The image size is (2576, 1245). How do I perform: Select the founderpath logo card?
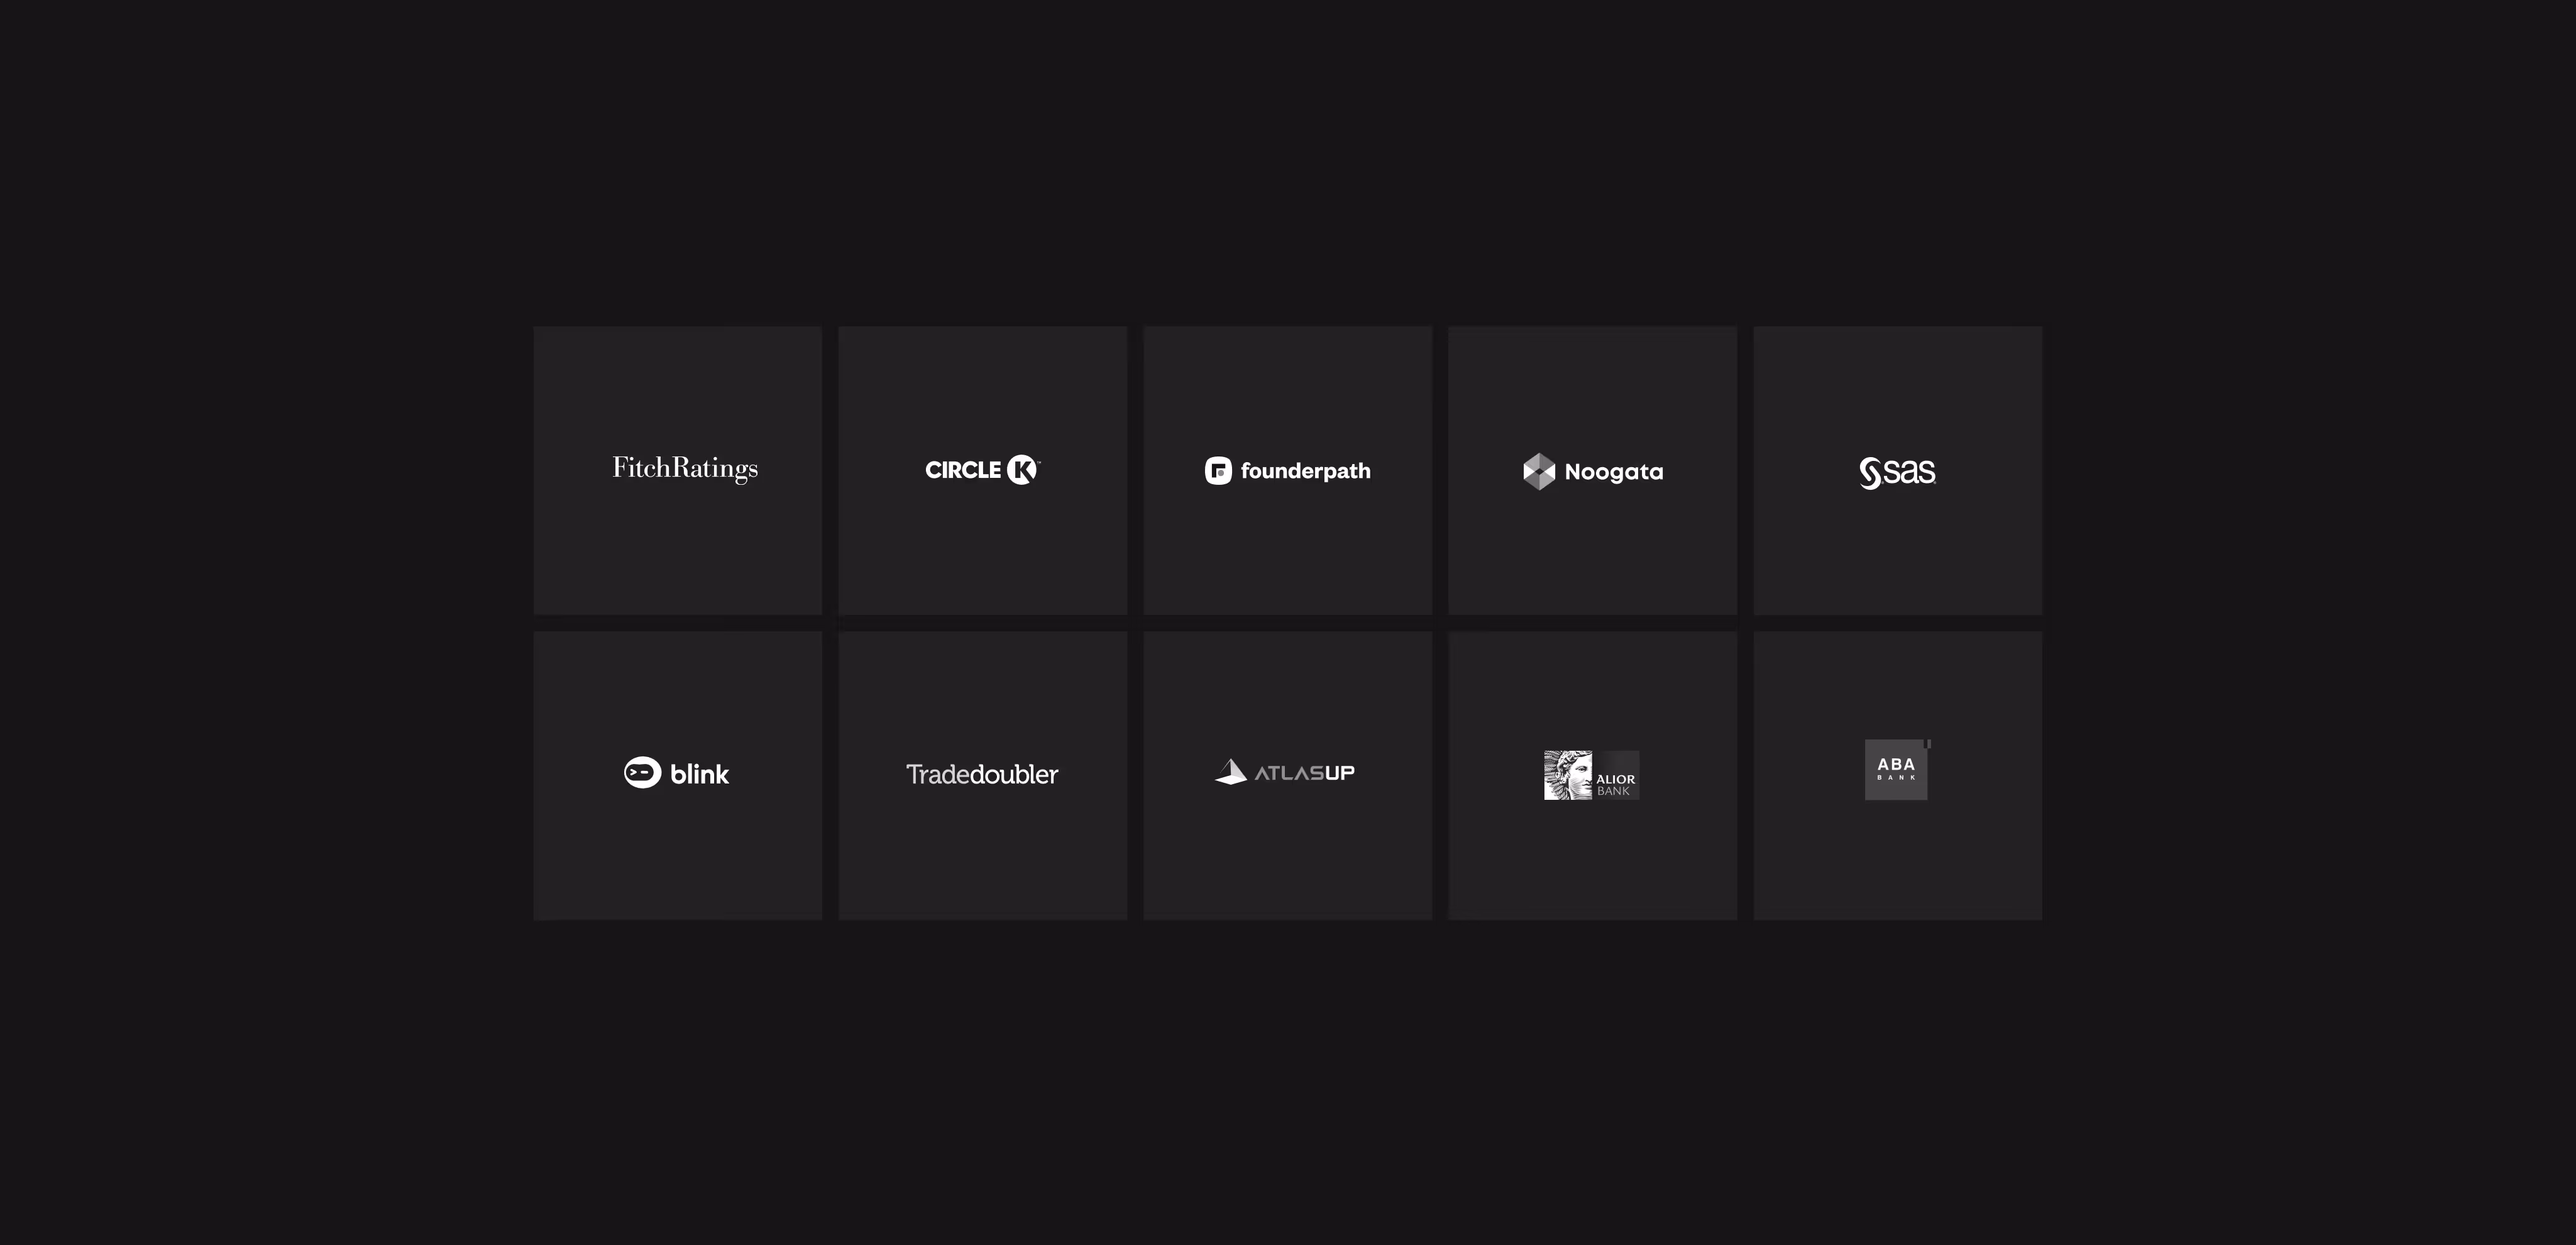1288,470
